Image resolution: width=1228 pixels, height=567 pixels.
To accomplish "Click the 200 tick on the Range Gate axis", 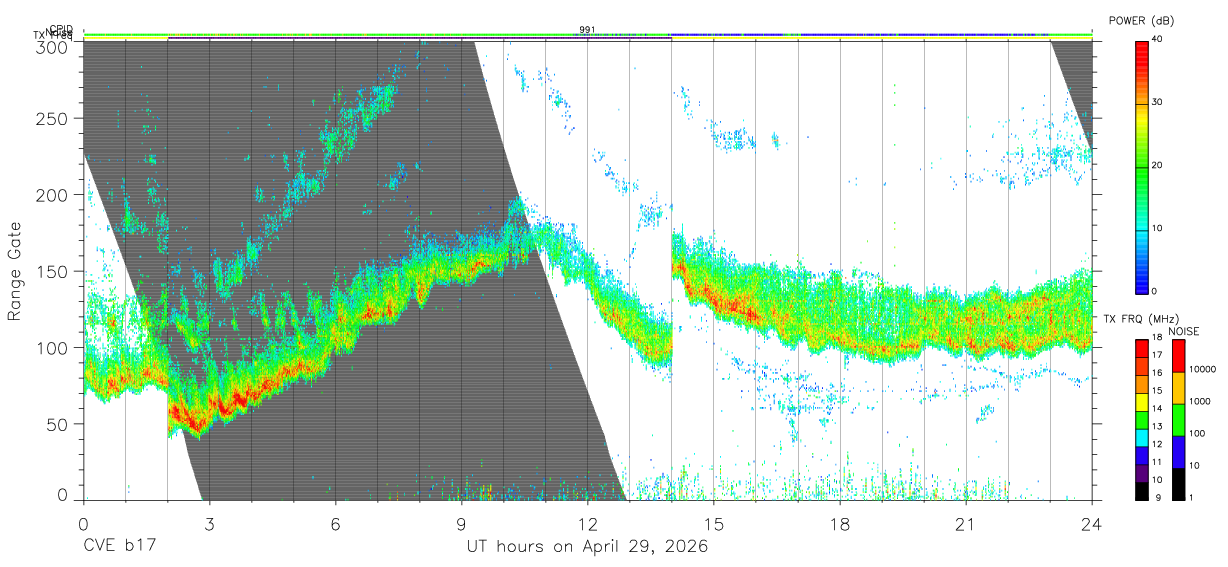I will click(53, 195).
